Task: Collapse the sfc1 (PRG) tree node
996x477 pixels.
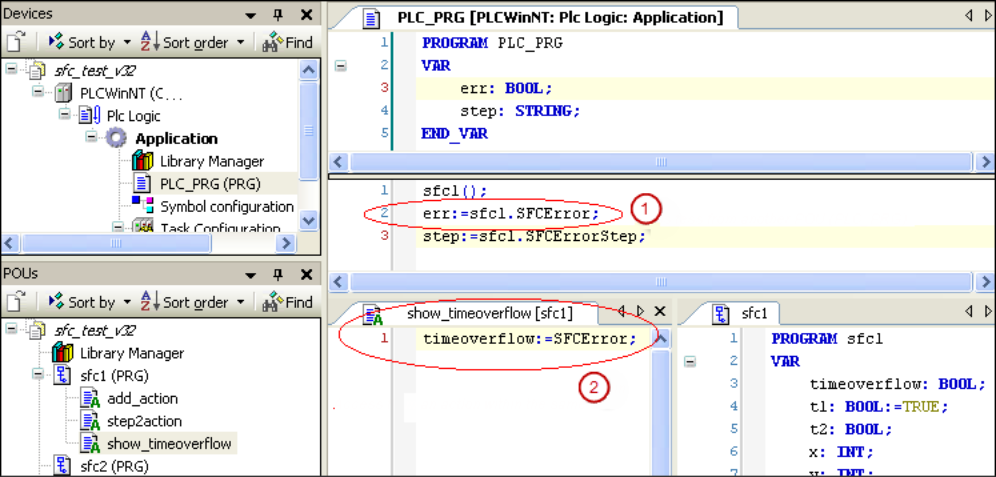Action: pos(38,375)
